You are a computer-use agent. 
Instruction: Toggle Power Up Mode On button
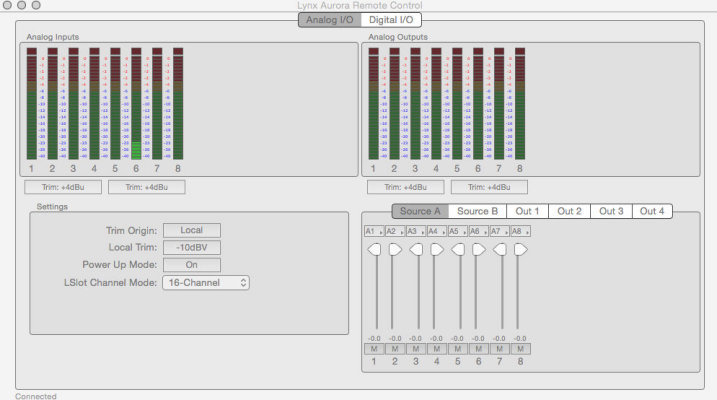192,265
